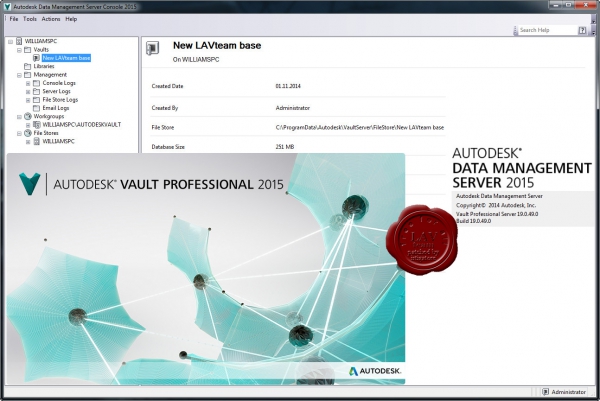Expand the Console Logs node

coord(28,83)
